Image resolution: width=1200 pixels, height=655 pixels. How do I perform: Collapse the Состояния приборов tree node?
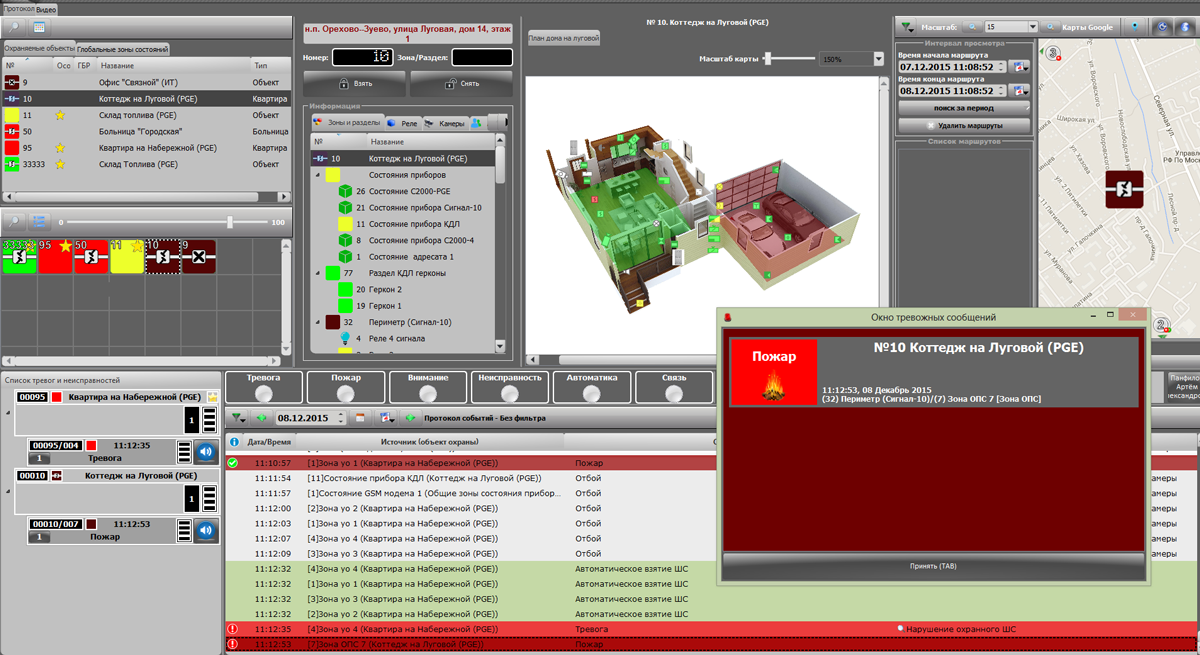pos(318,174)
